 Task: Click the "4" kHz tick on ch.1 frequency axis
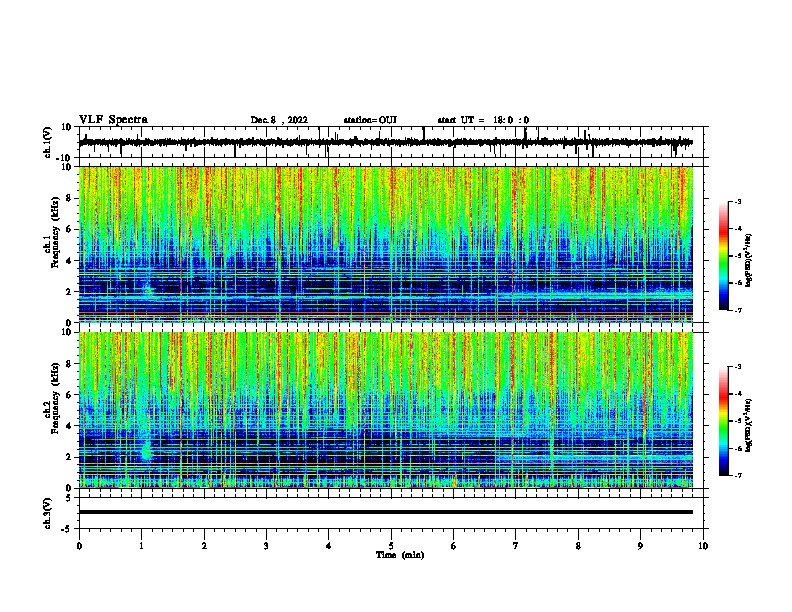[69, 261]
